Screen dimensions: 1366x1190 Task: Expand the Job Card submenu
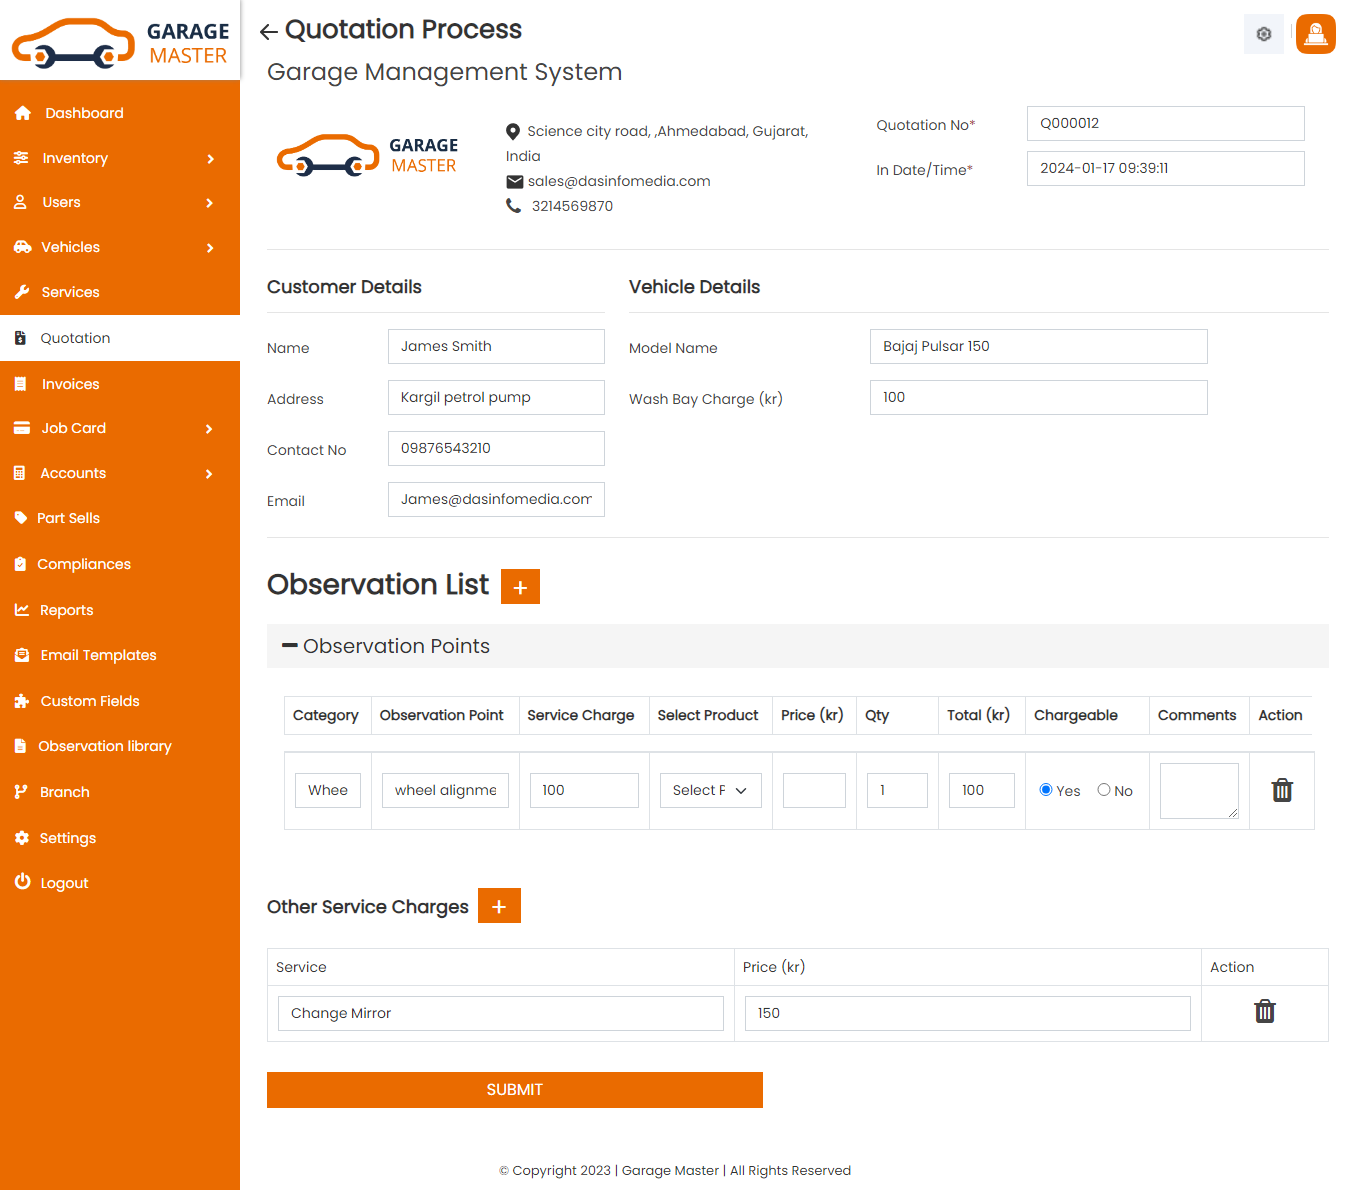pyautogui.click(x=120, y=428)
